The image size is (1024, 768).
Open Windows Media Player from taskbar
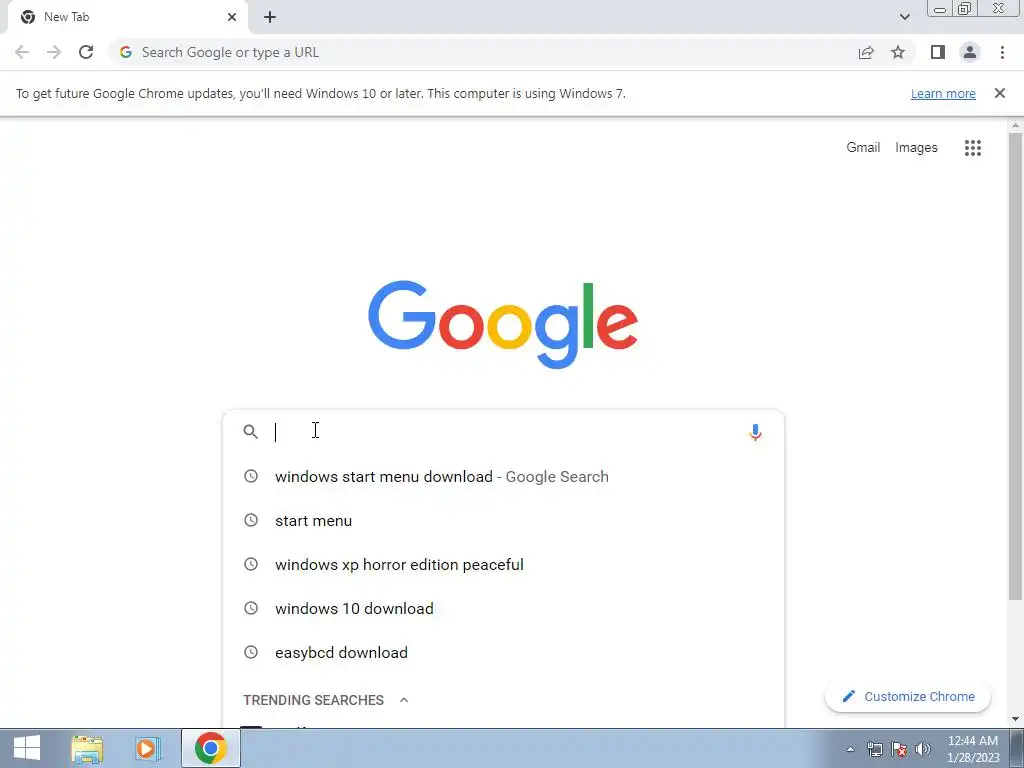(148, 748)
